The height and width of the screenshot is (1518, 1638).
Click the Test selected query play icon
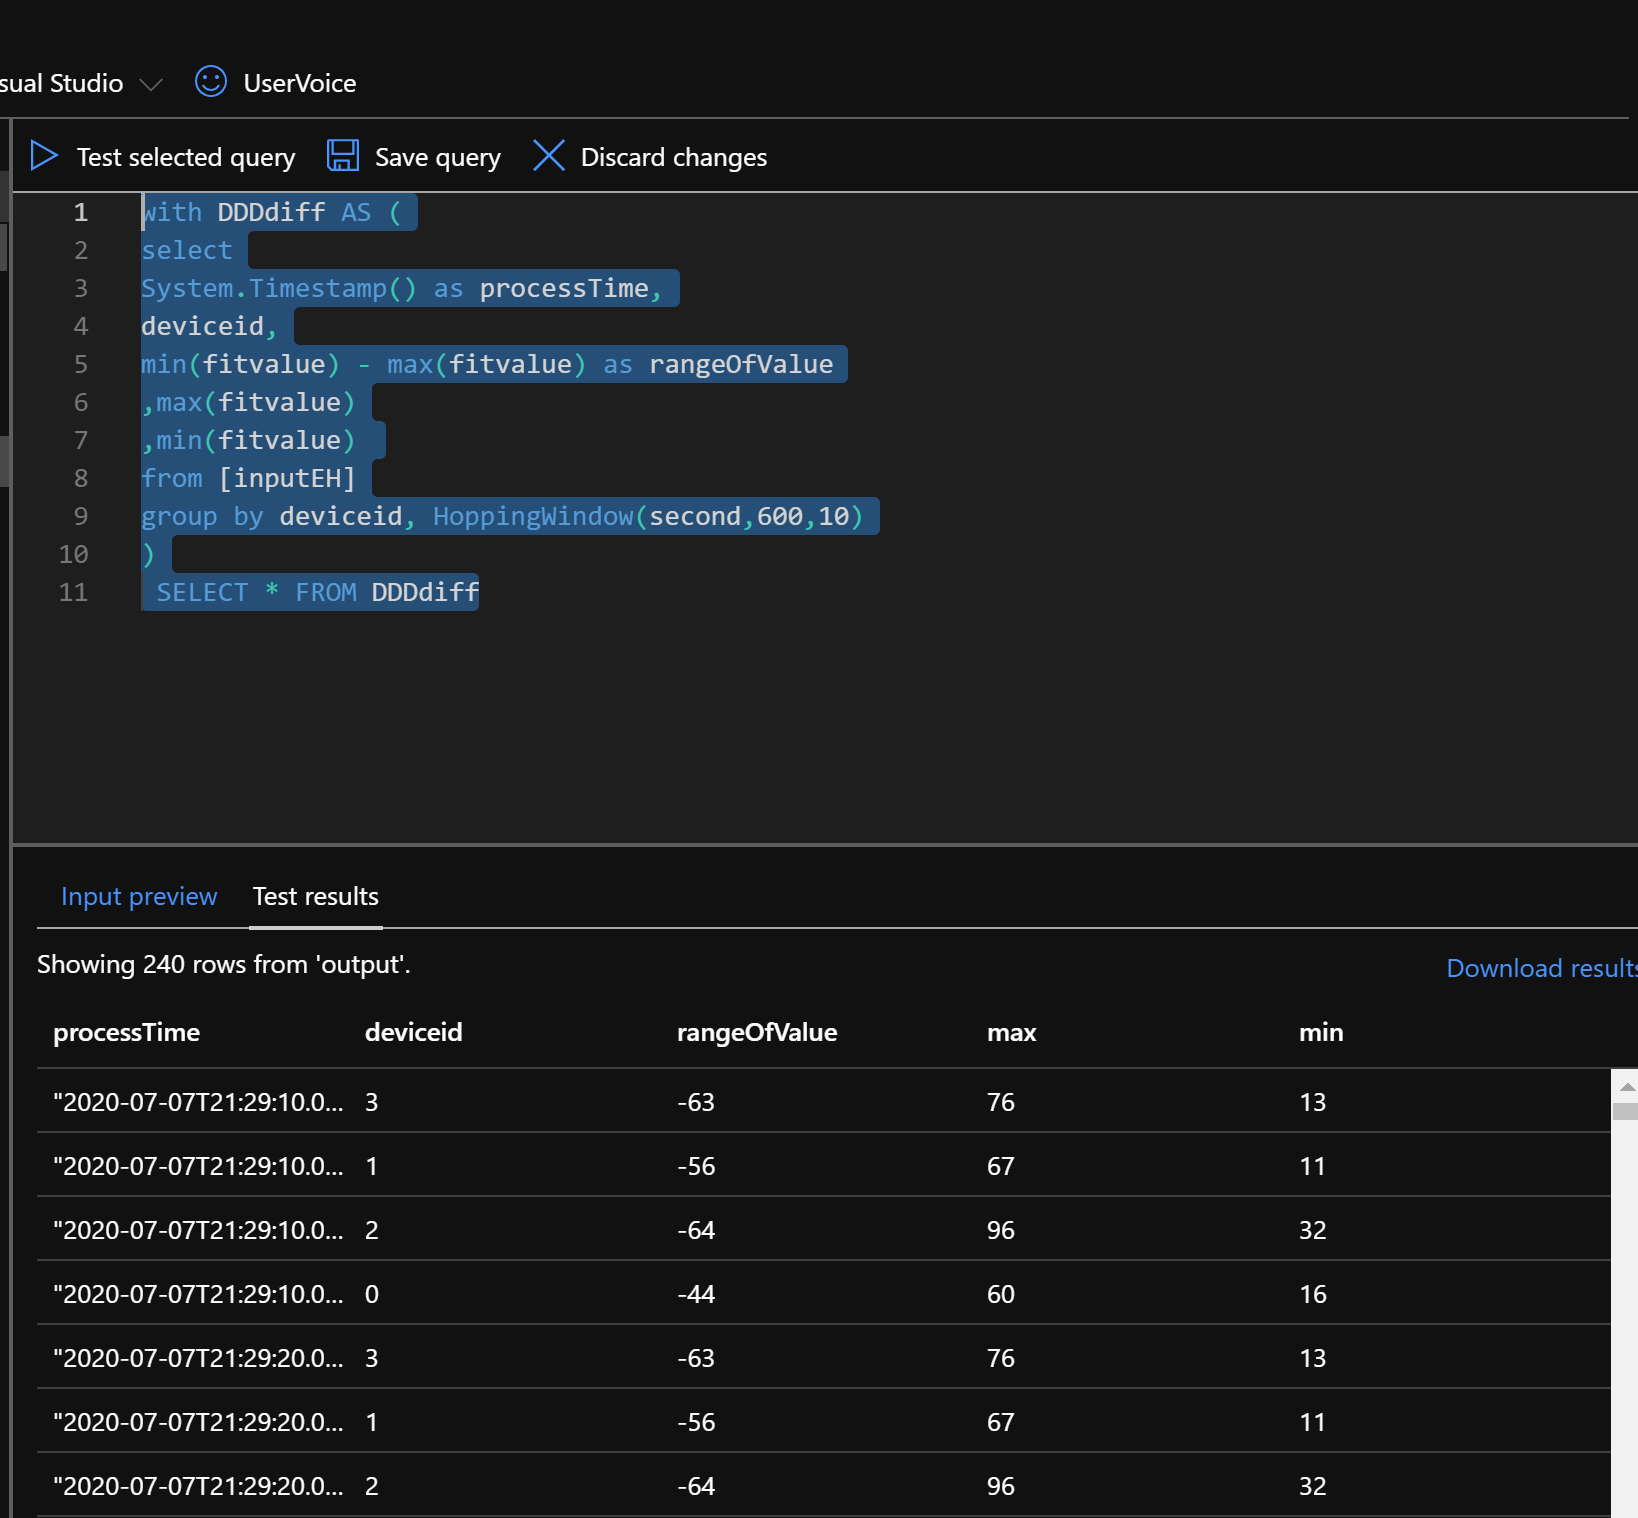pyautogui.click(x=44, y=156)
